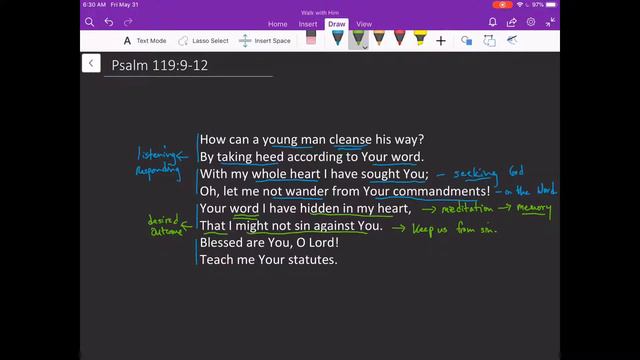Screen dimensions: 640x360
Task: Click text 'How can a young man cleanse his way?'
Action: point(312,140)
